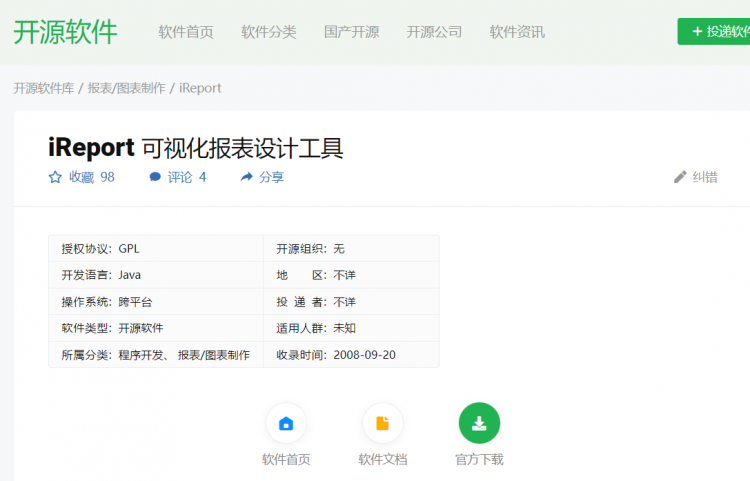Click the 官方下载 label
Viewport: 750px width, 481px height.
479,459
